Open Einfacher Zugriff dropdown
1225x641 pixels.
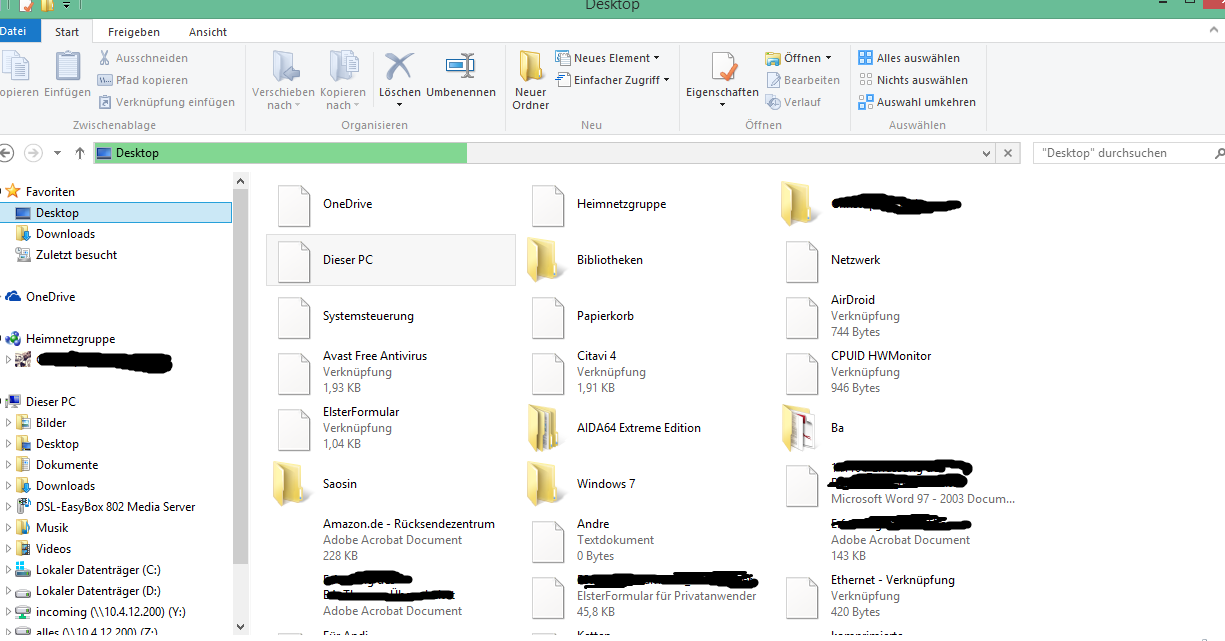pyautogui.click(x=612, y=80)
